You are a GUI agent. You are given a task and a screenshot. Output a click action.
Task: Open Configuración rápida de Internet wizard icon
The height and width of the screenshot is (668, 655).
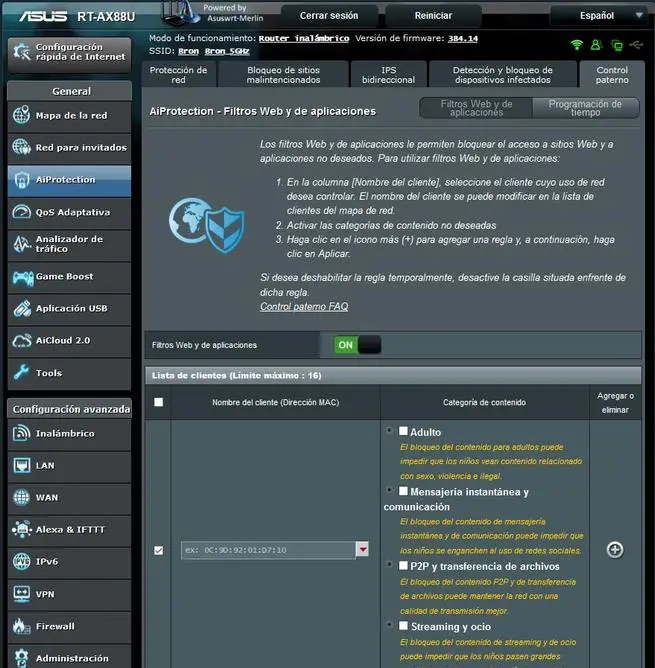pos(22,52)
